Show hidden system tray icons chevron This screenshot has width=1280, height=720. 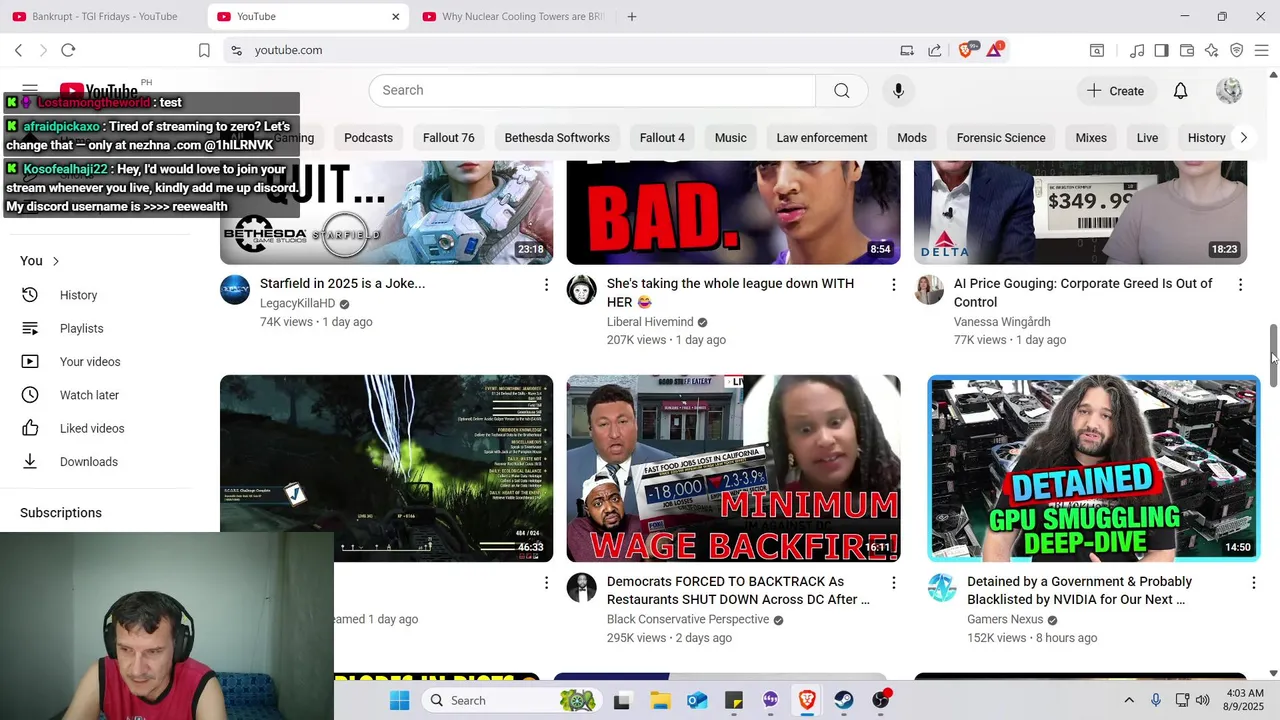pyautogui.click(x=1129, y=700)
